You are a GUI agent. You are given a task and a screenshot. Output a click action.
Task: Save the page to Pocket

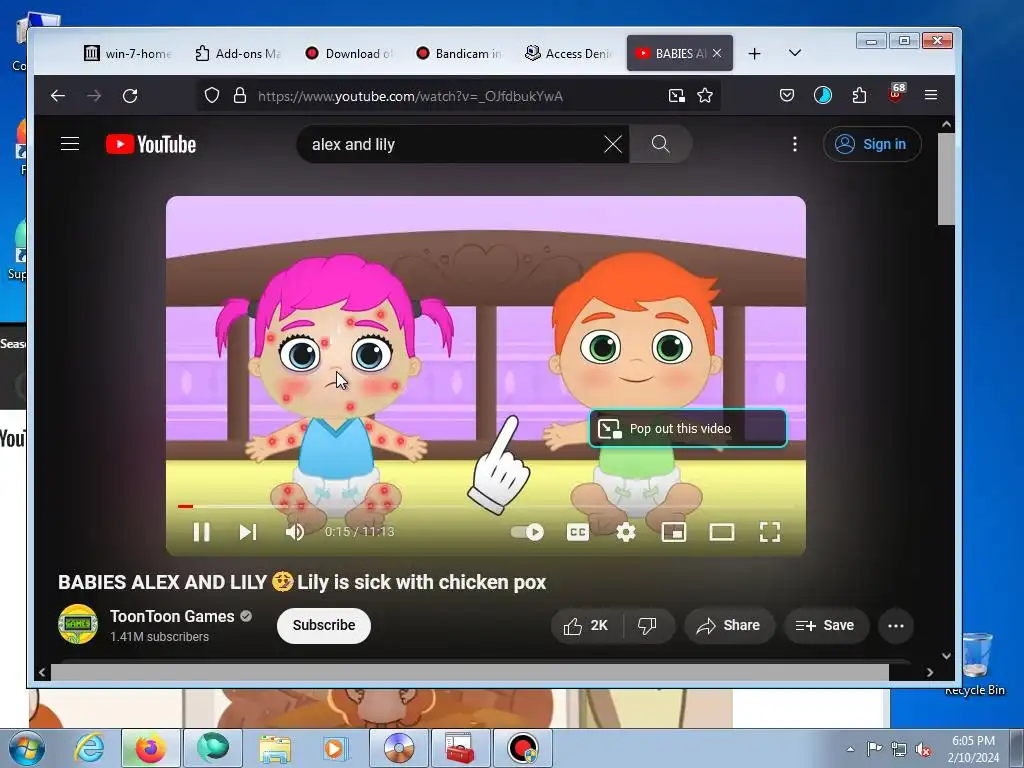[x=787, y=96]
